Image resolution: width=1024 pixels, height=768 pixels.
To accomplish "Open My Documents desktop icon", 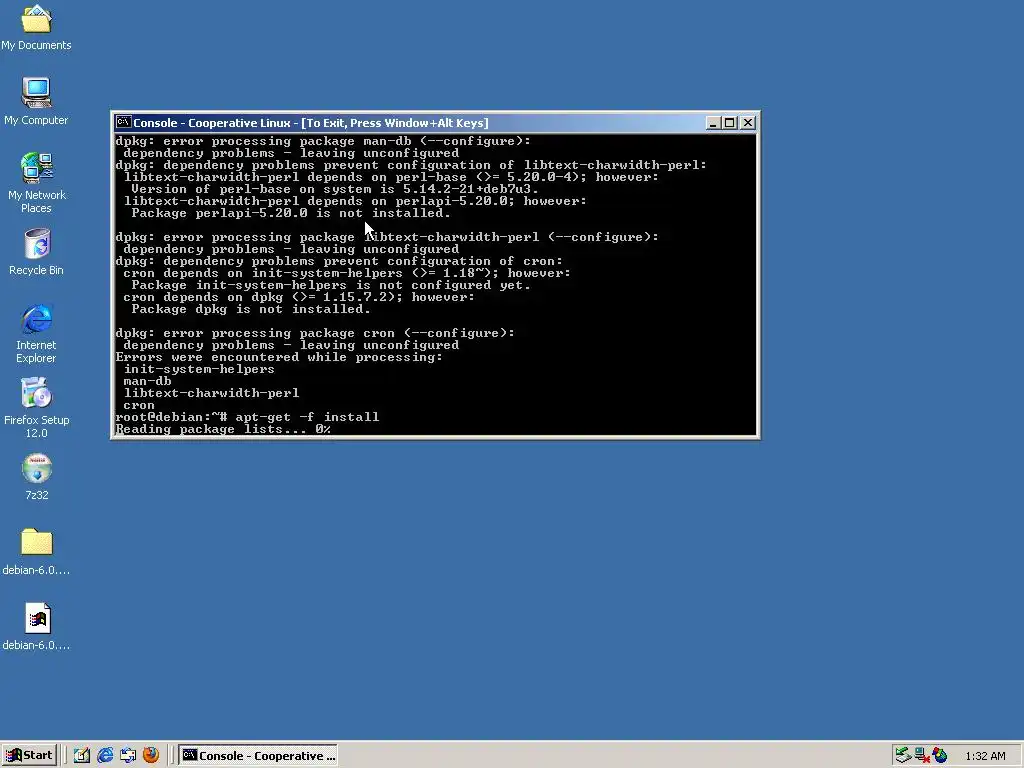I will point(36,27).
